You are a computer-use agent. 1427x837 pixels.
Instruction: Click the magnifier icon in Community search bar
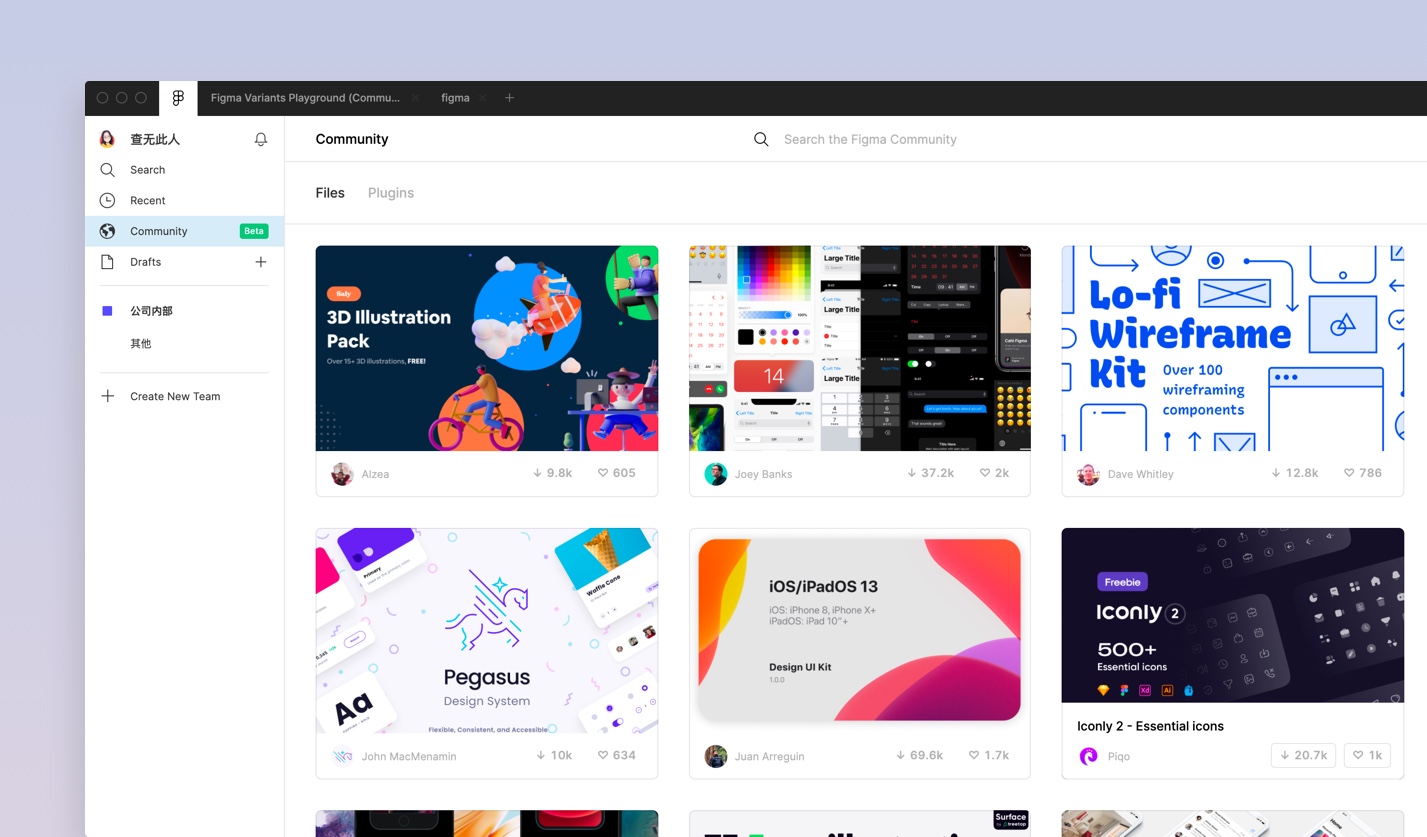(761, 140)
